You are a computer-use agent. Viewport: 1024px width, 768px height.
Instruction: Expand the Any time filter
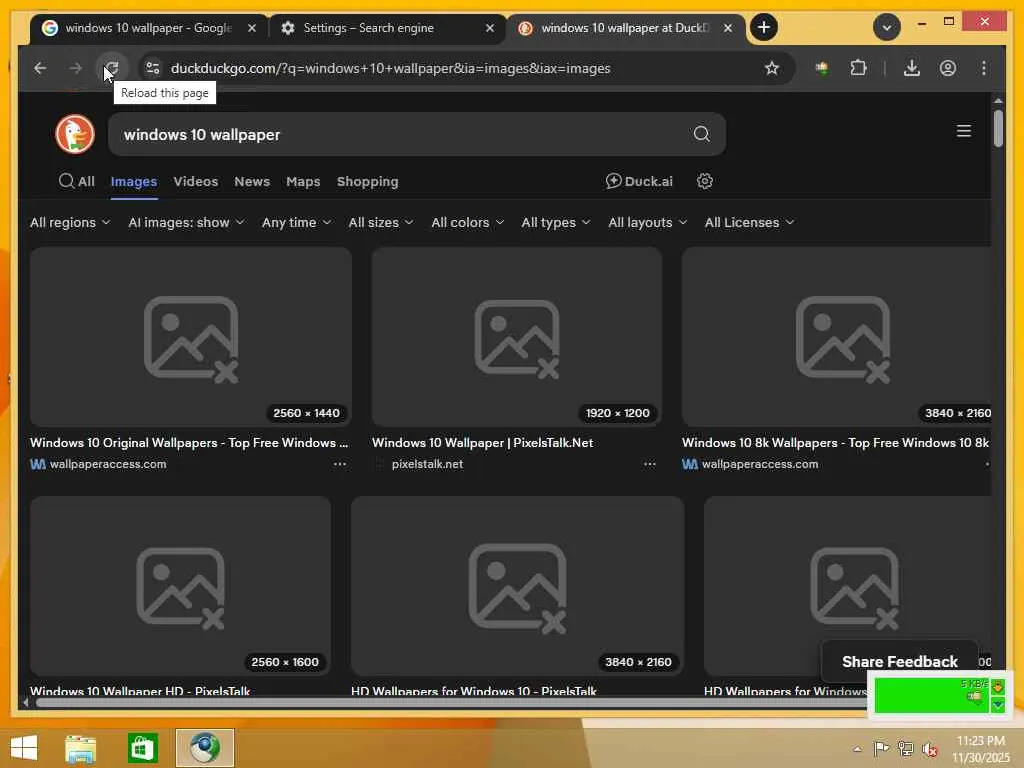(x=296, y=223)
